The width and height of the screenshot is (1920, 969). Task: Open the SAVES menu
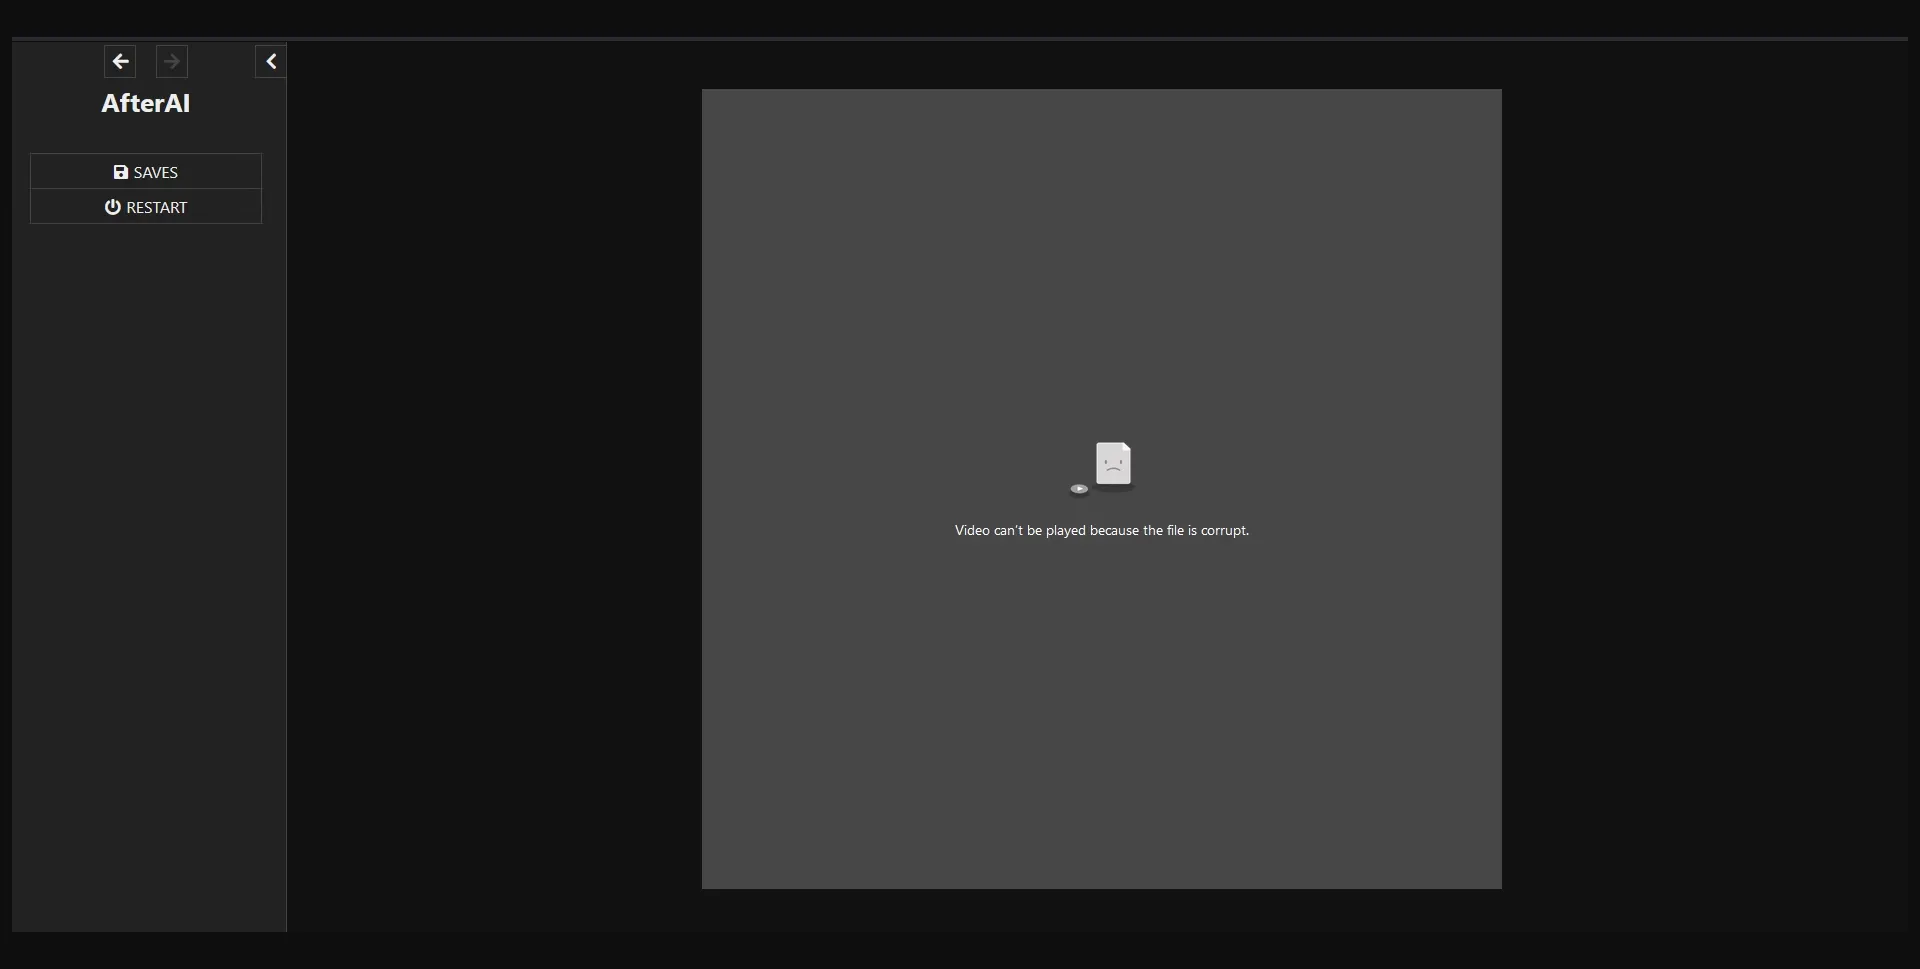point(146,172)
